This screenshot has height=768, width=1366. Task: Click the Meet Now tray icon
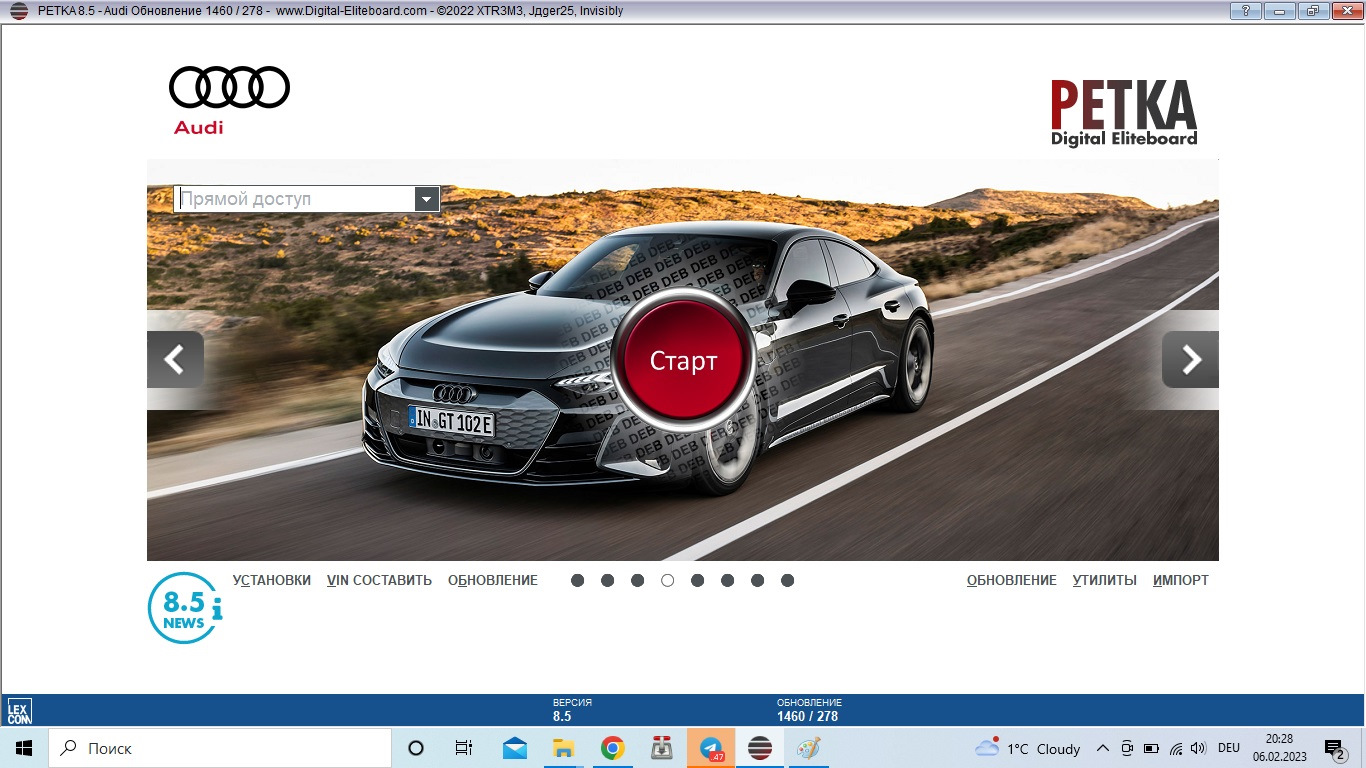click(1127, 748)
